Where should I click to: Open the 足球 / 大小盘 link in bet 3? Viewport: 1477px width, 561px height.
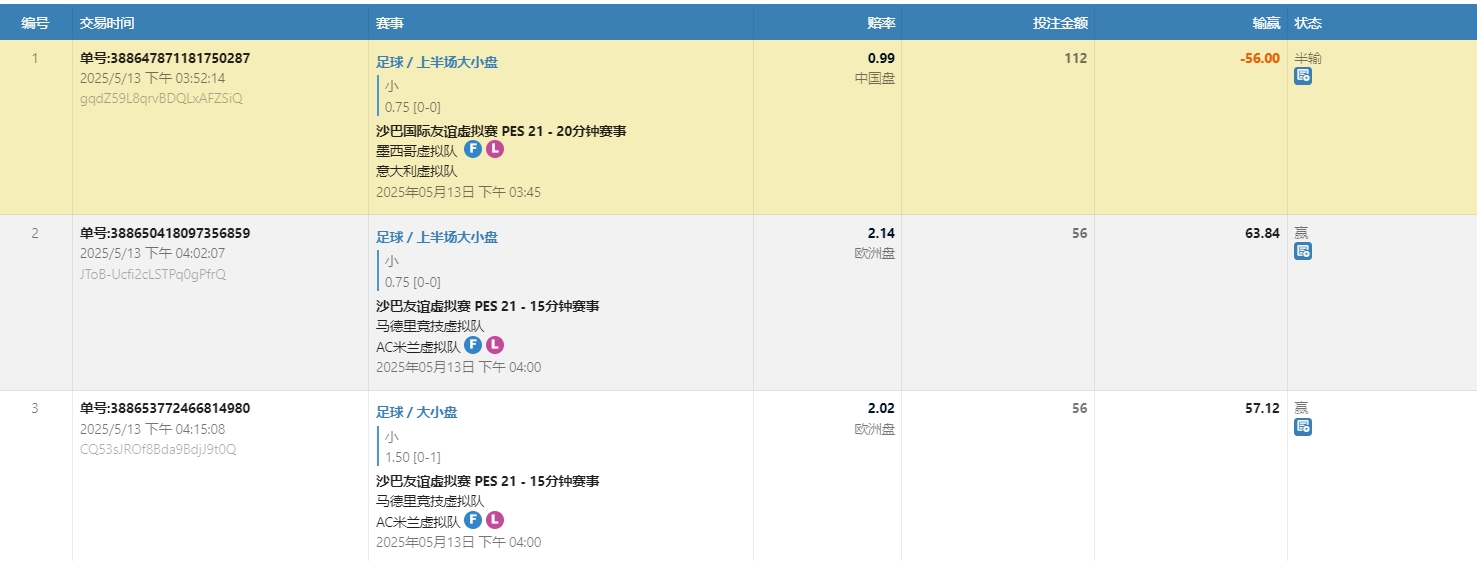[x=416, y=412]
